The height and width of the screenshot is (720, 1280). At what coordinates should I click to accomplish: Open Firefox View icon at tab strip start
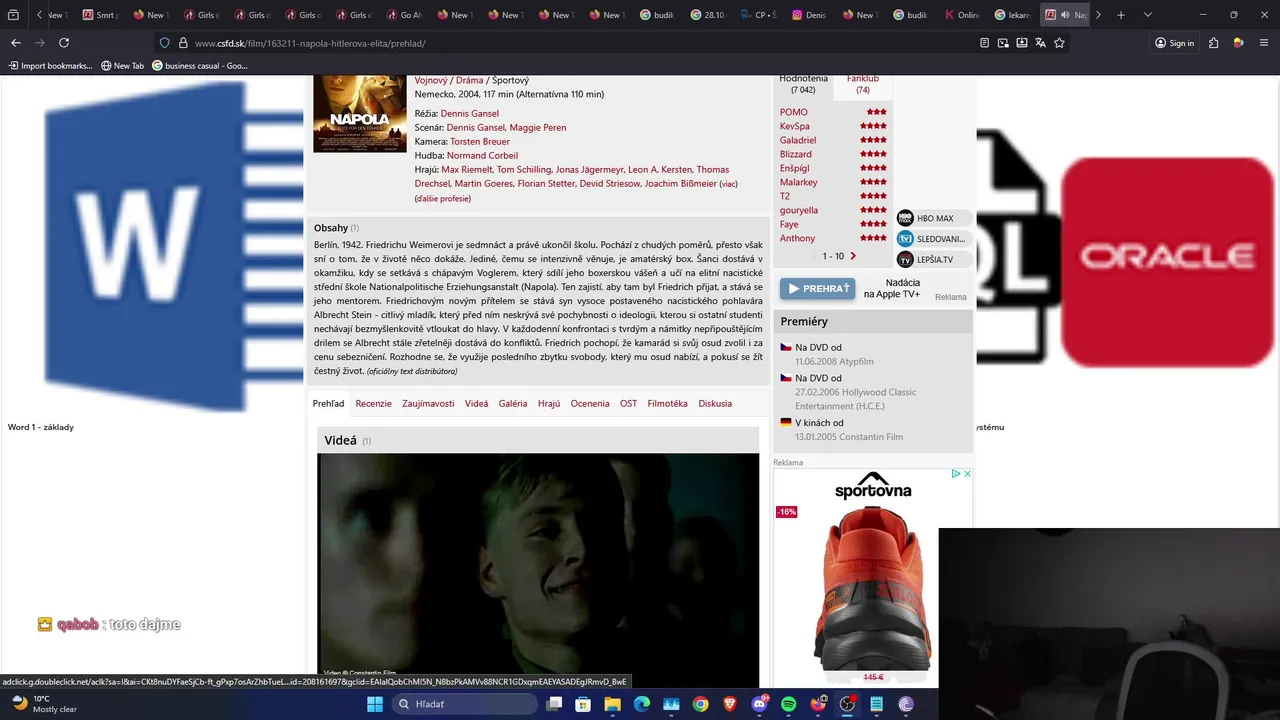click(x=13, y=15)
